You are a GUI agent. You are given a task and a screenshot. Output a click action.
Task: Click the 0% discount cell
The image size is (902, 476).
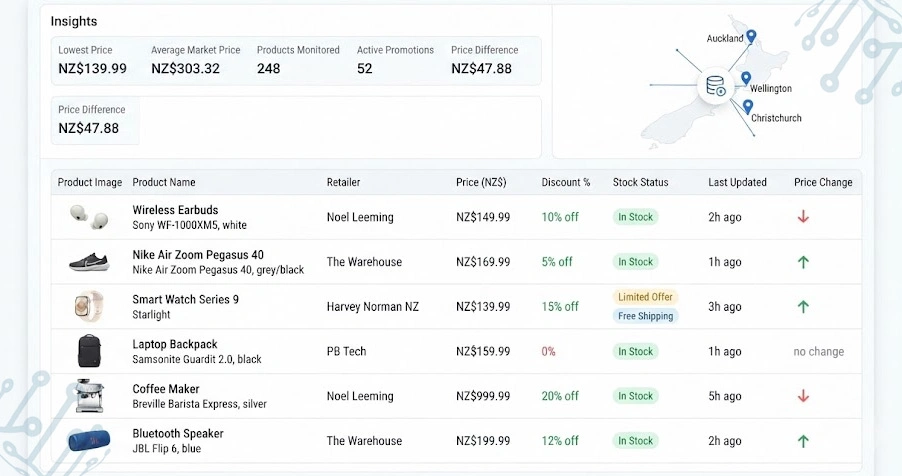(x=548, y=351)
